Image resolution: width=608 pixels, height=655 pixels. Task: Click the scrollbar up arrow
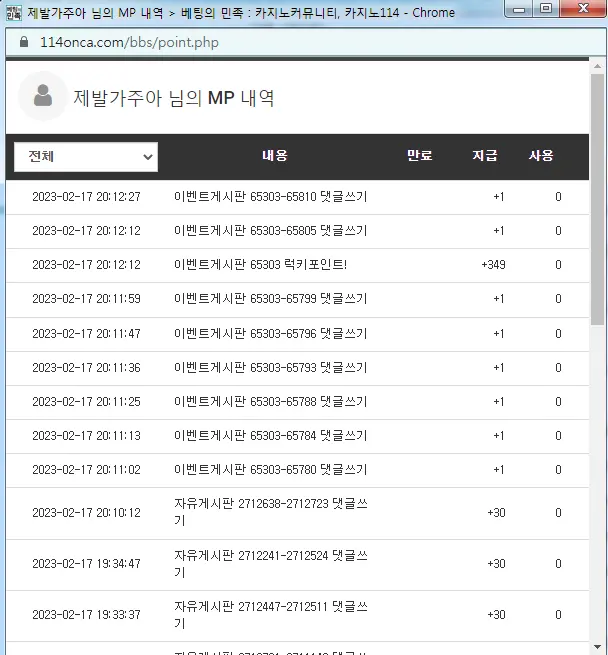[597, 66]
